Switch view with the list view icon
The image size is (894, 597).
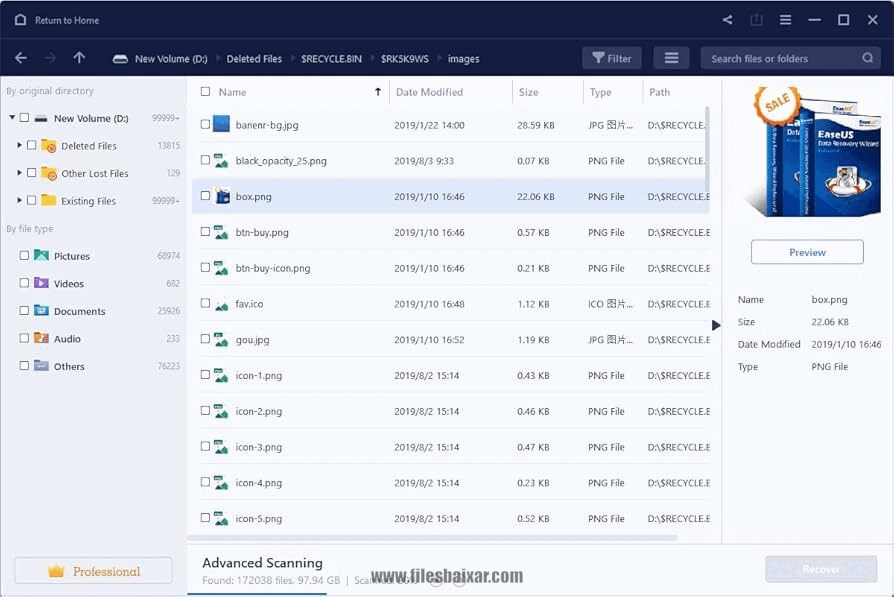click(x=671, y=58)
